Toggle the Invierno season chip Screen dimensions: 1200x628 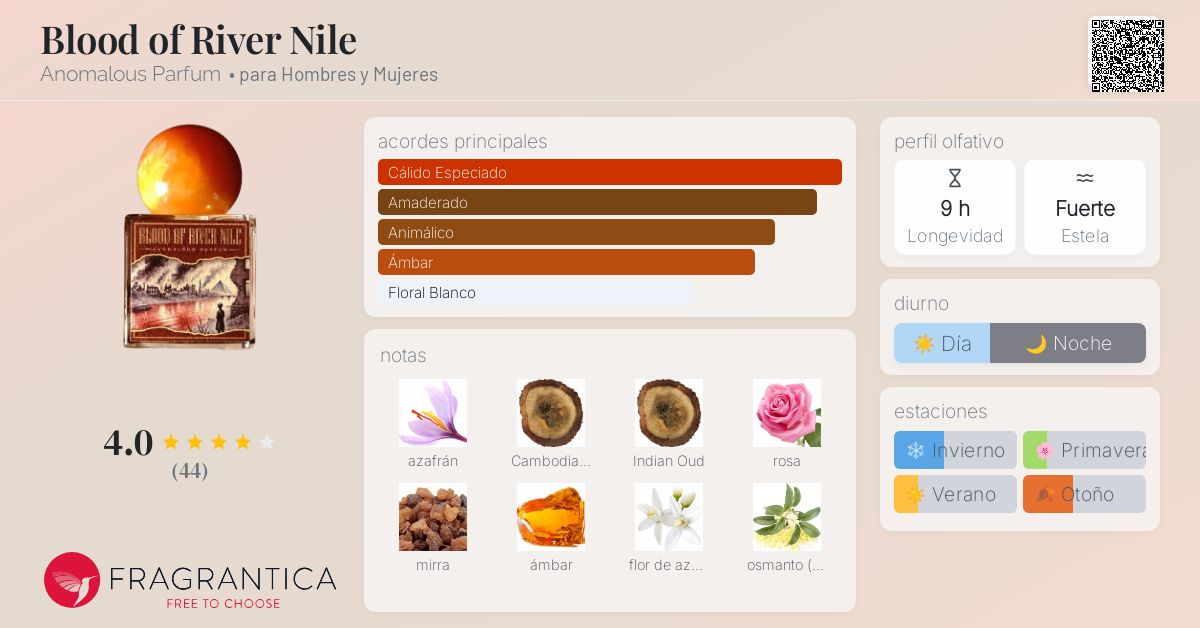955,450
